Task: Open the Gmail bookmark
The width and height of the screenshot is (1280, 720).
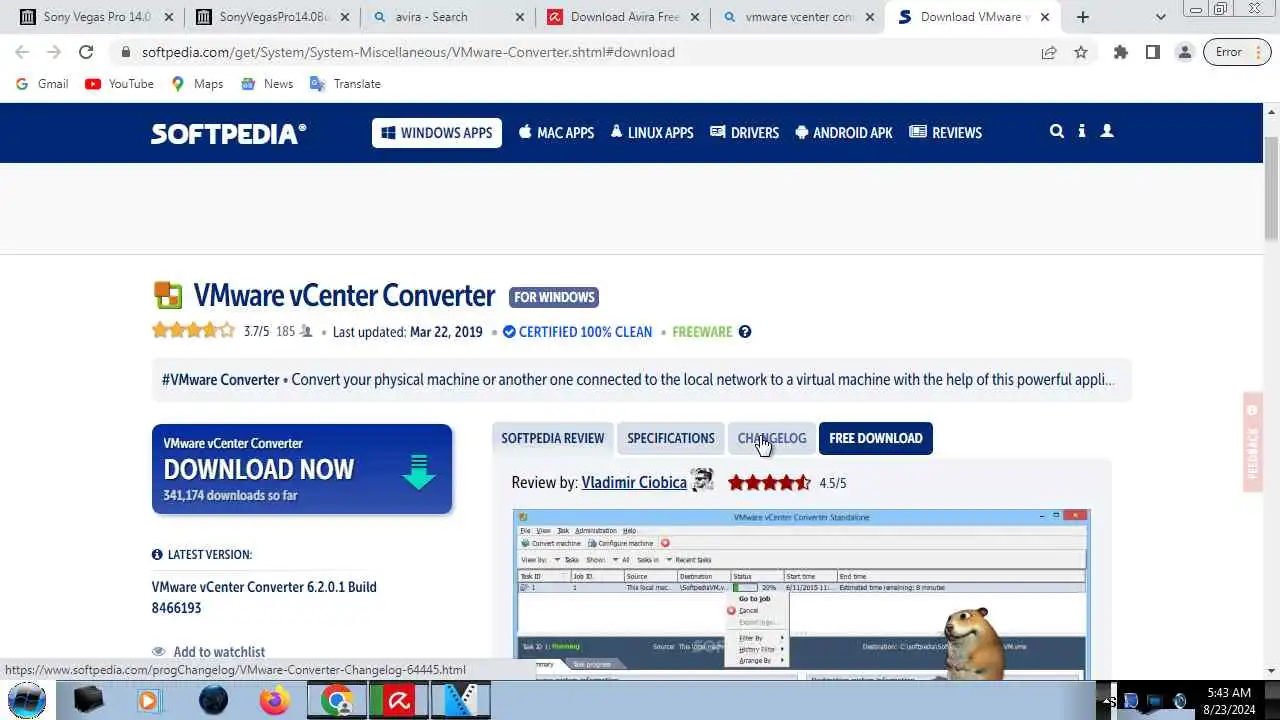Action: [x=42, y=84]
